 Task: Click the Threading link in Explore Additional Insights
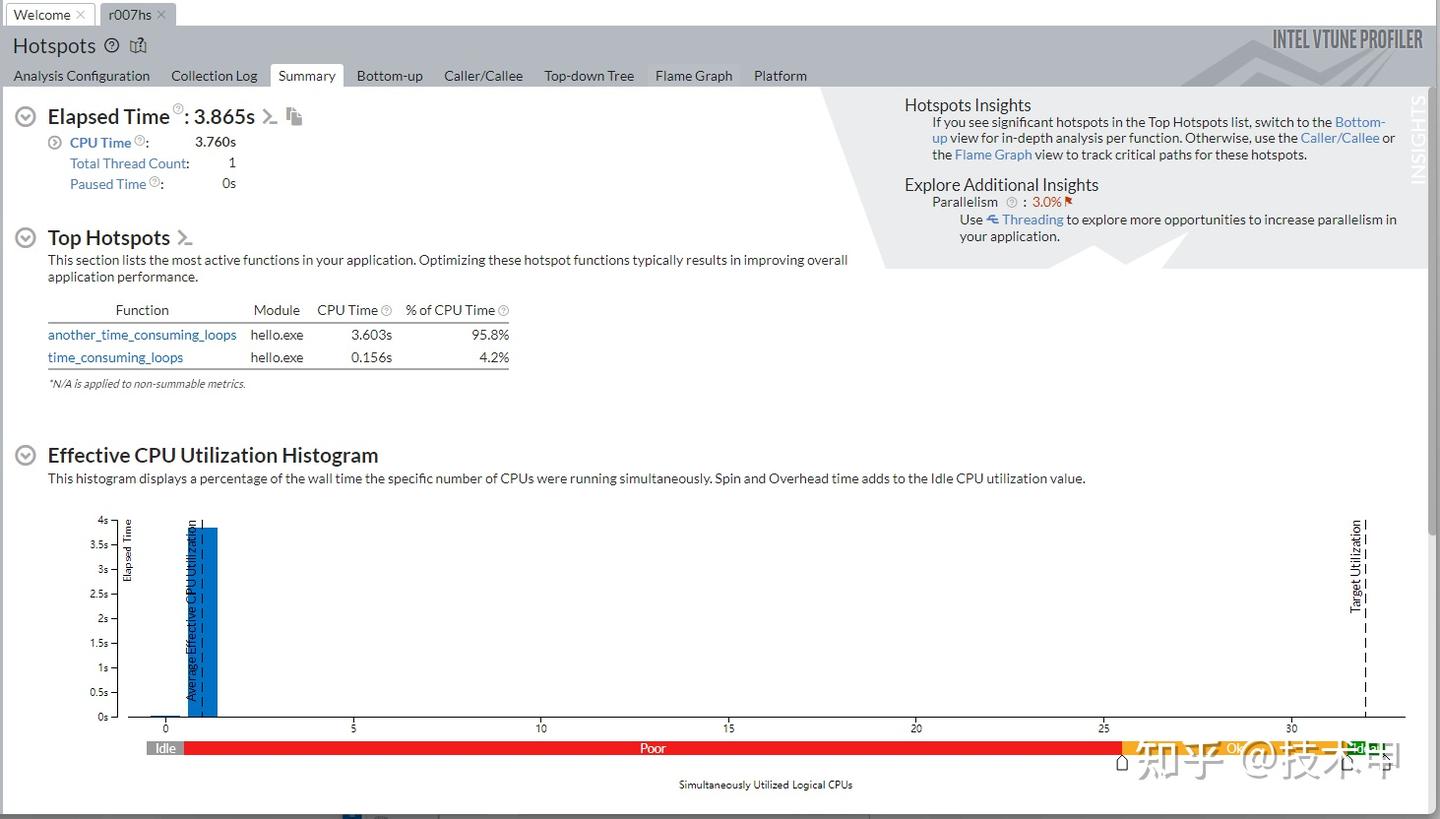tap(1031, 219)
